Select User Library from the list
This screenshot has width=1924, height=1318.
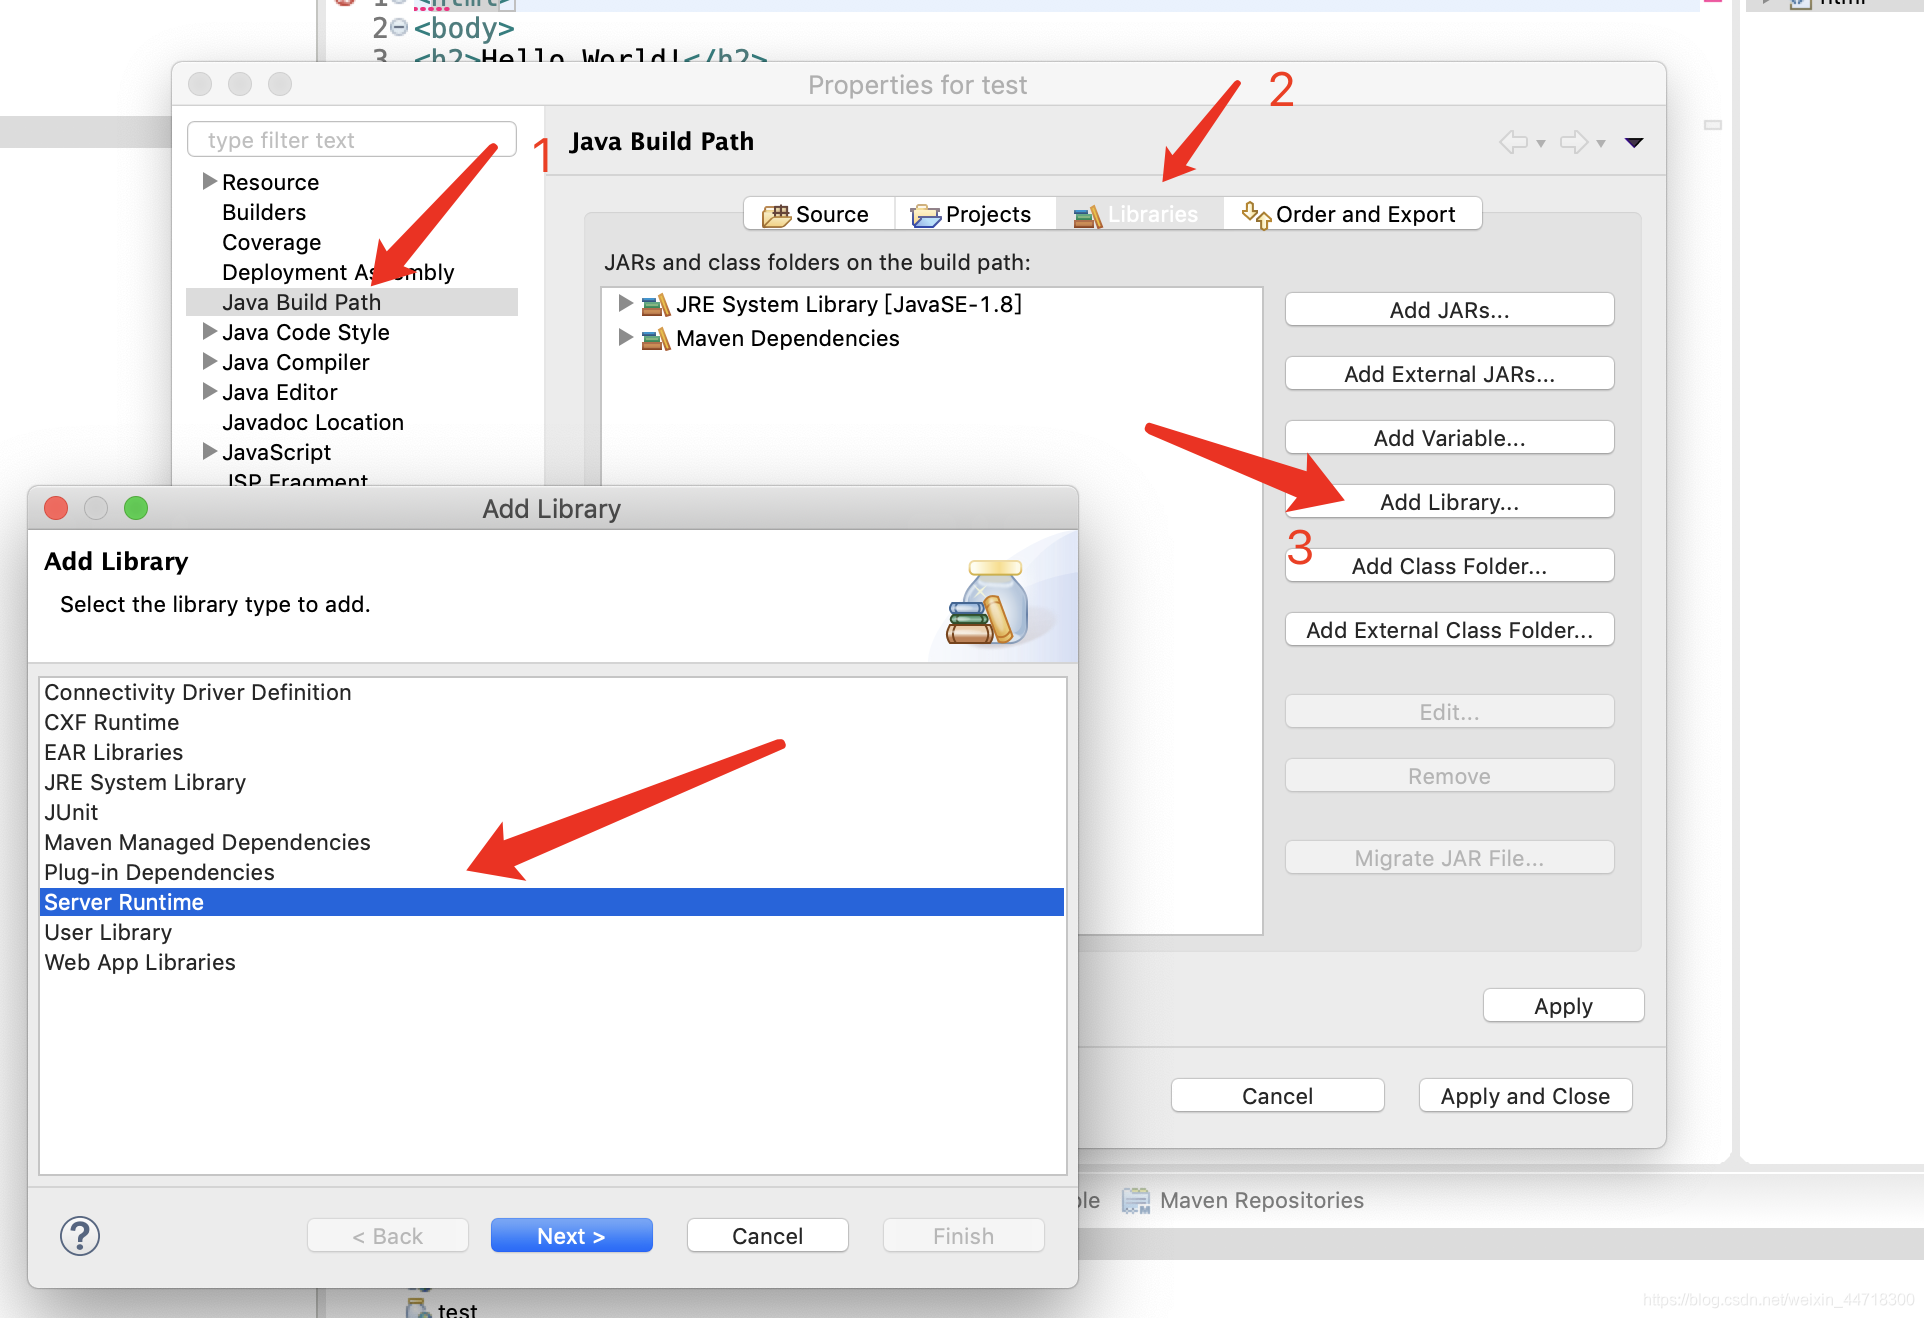(x=108, y=932)
